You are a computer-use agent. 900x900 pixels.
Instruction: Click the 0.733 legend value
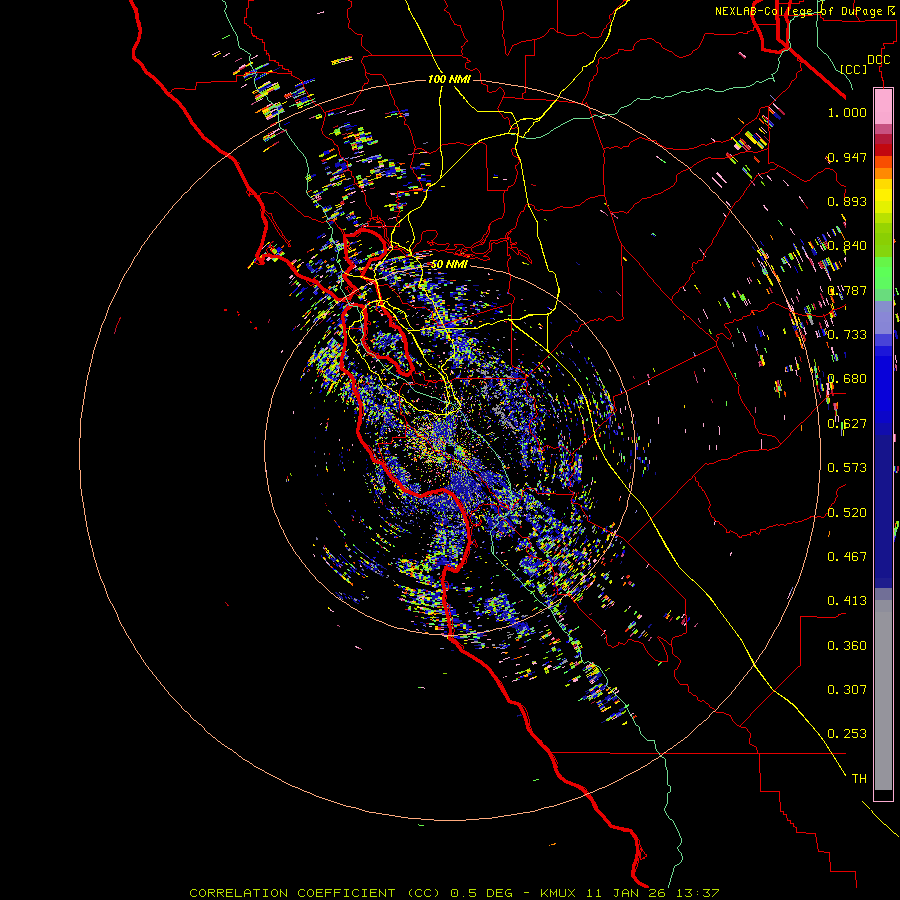coord(847,335)
